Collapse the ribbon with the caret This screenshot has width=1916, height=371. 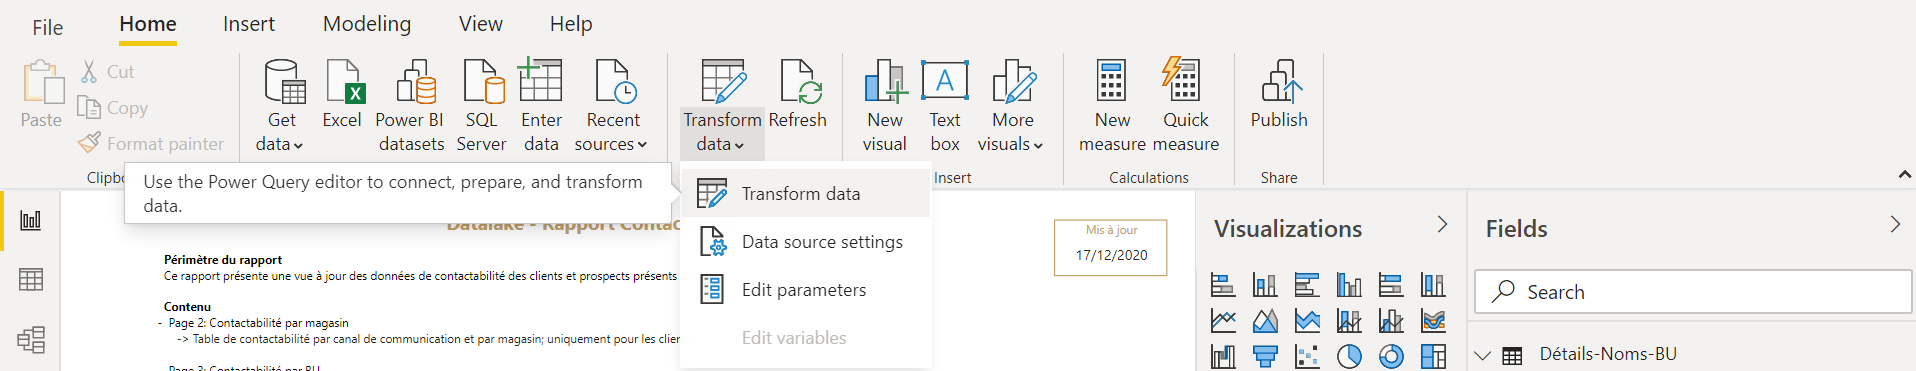(x=1904, y=175)
